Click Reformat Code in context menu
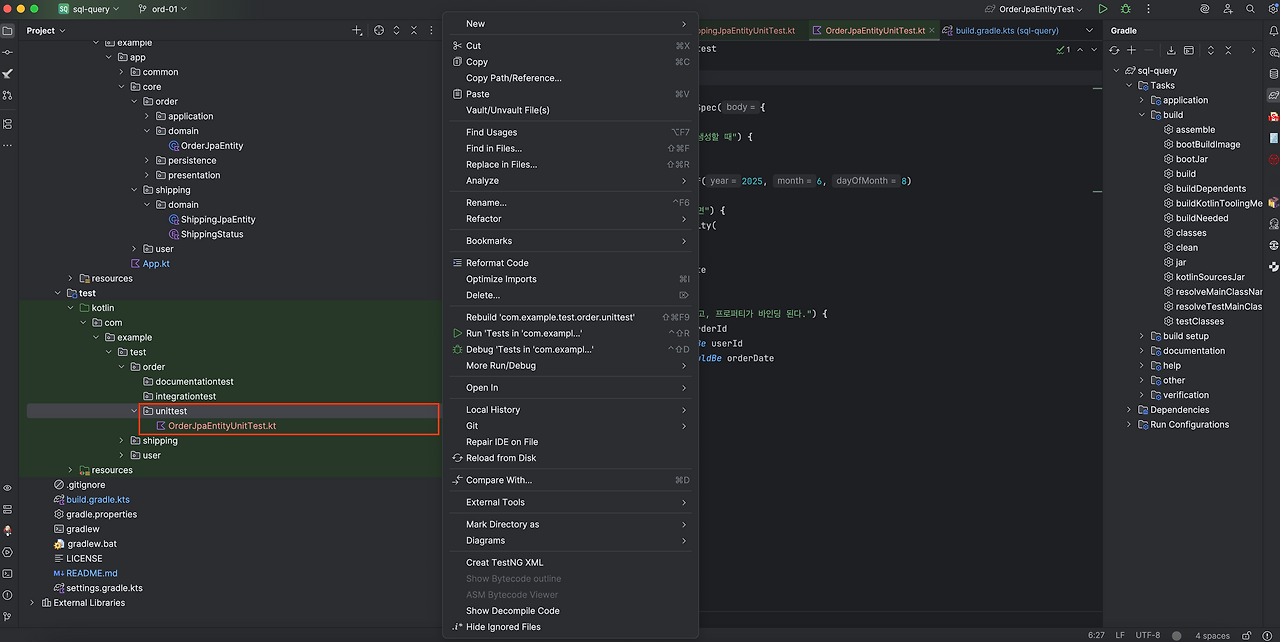 click(x=497, y=263)
